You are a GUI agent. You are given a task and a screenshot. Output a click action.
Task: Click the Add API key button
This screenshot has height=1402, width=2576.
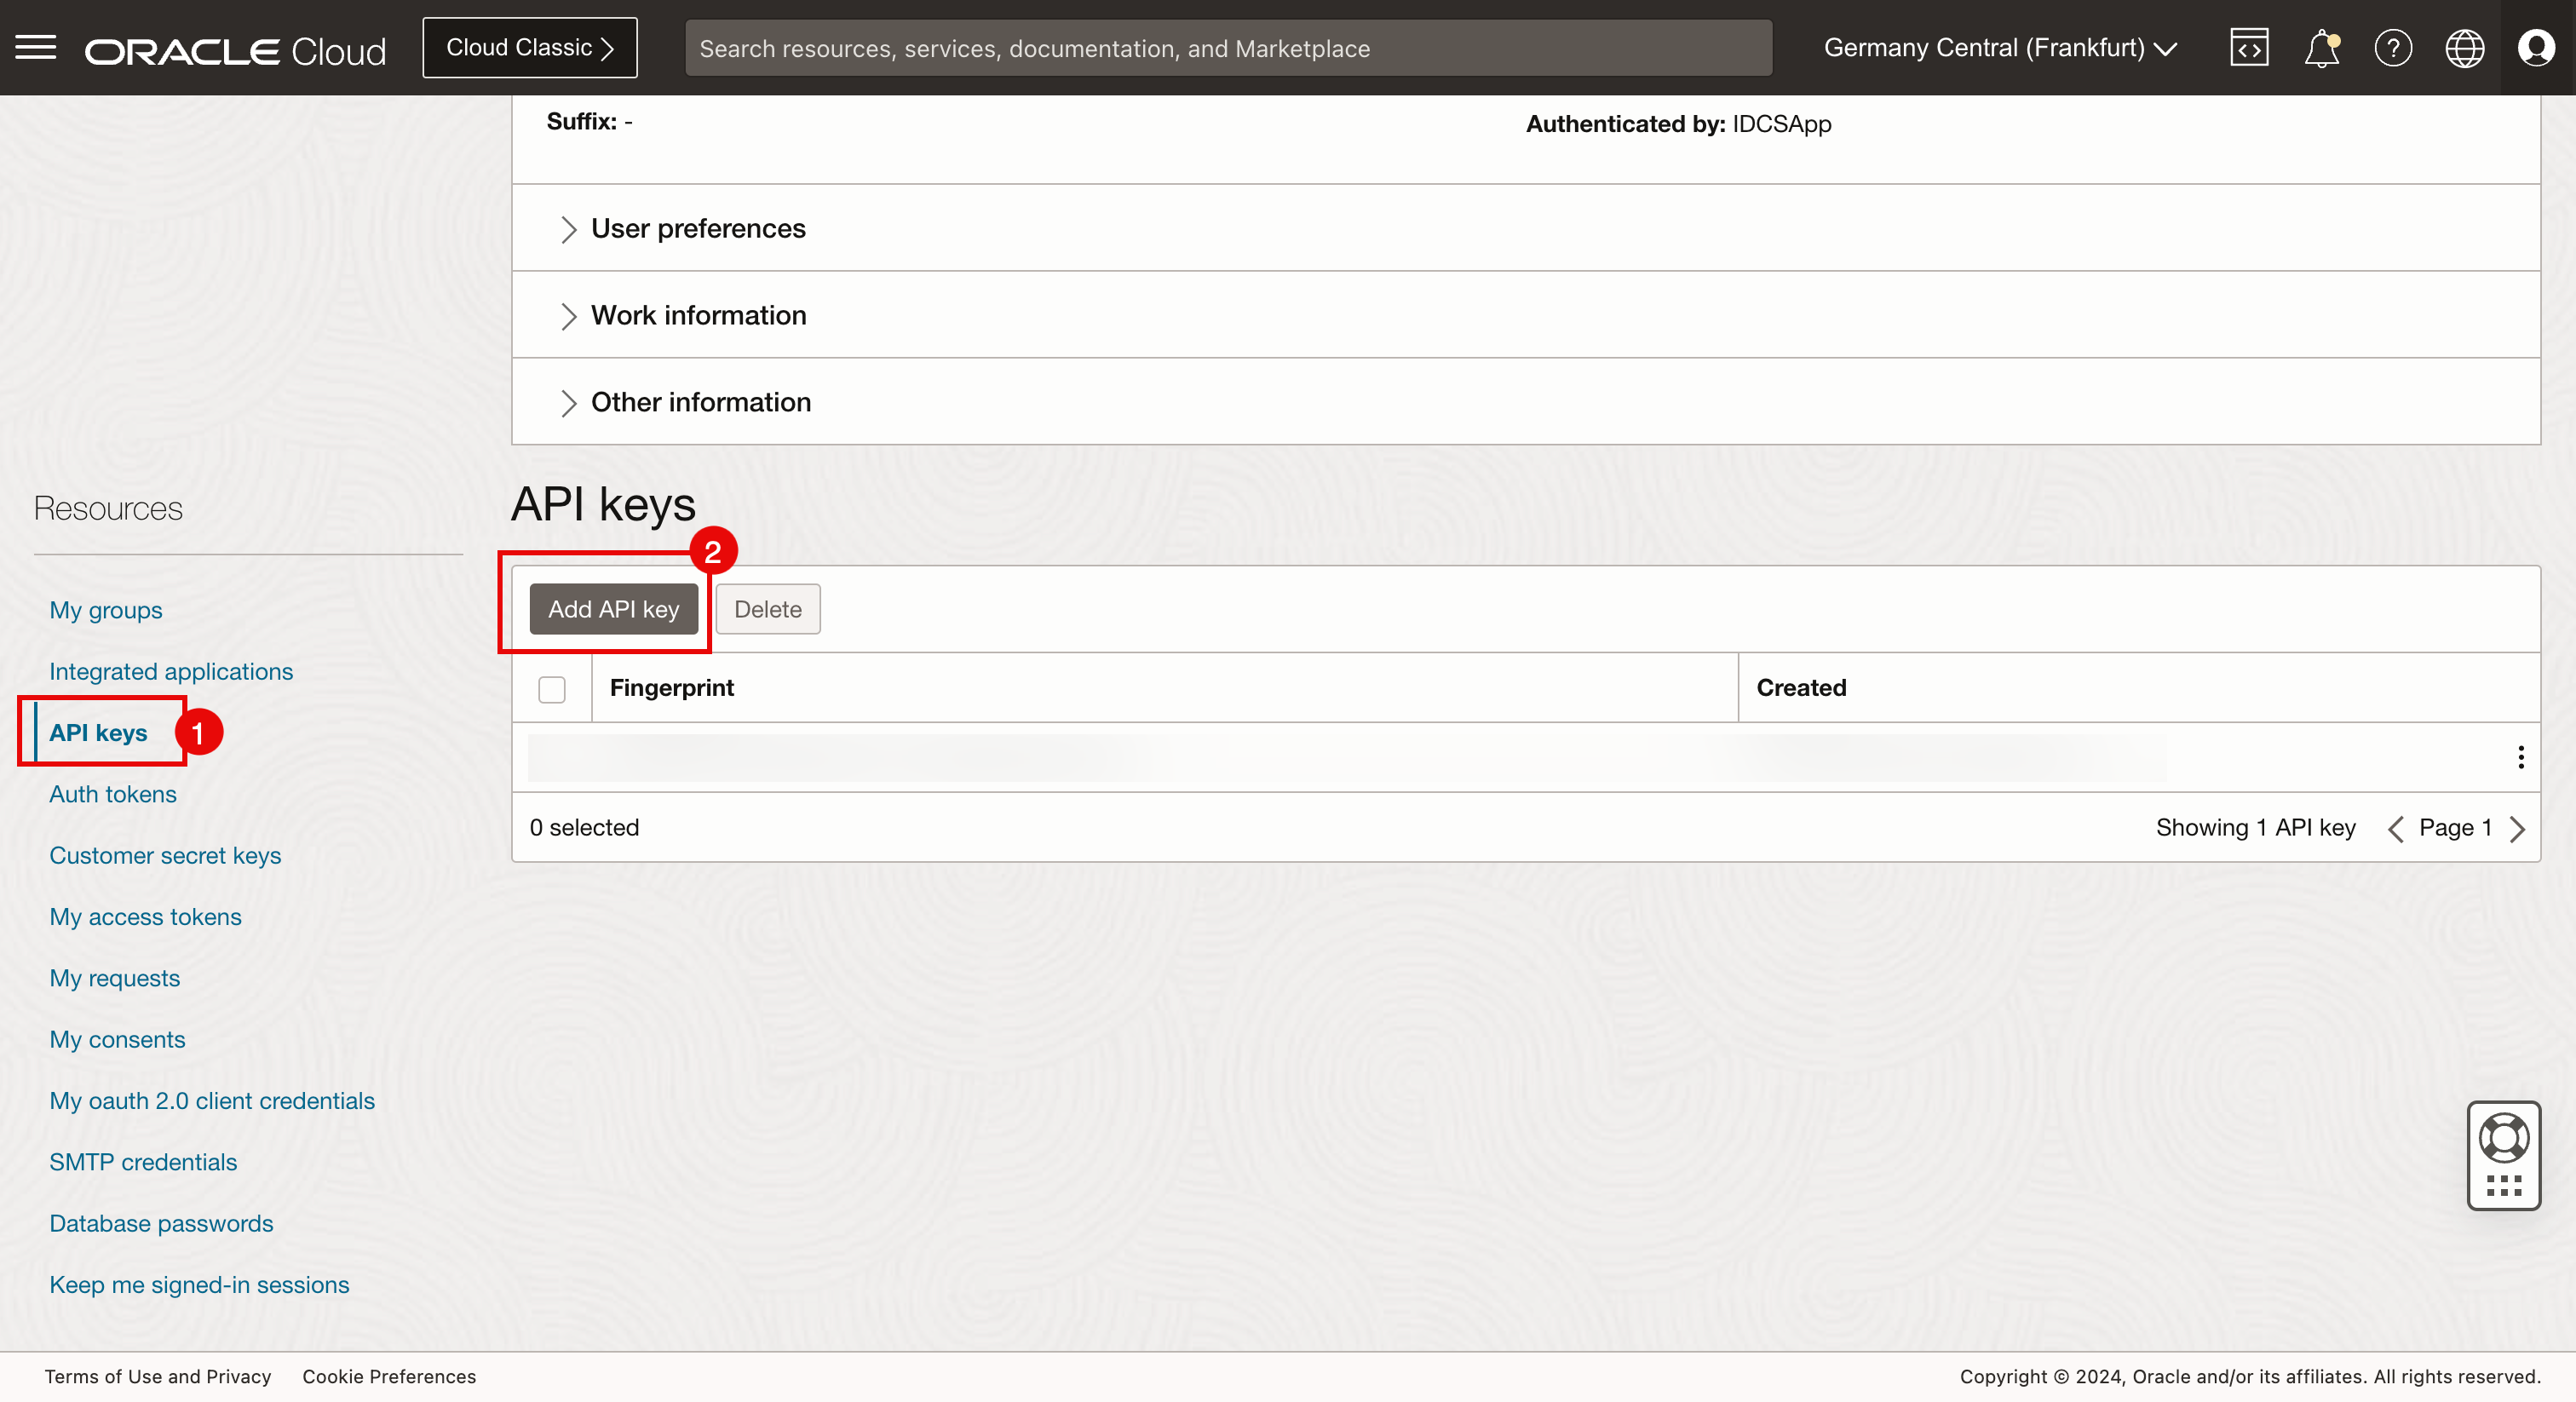coord(613,609)
